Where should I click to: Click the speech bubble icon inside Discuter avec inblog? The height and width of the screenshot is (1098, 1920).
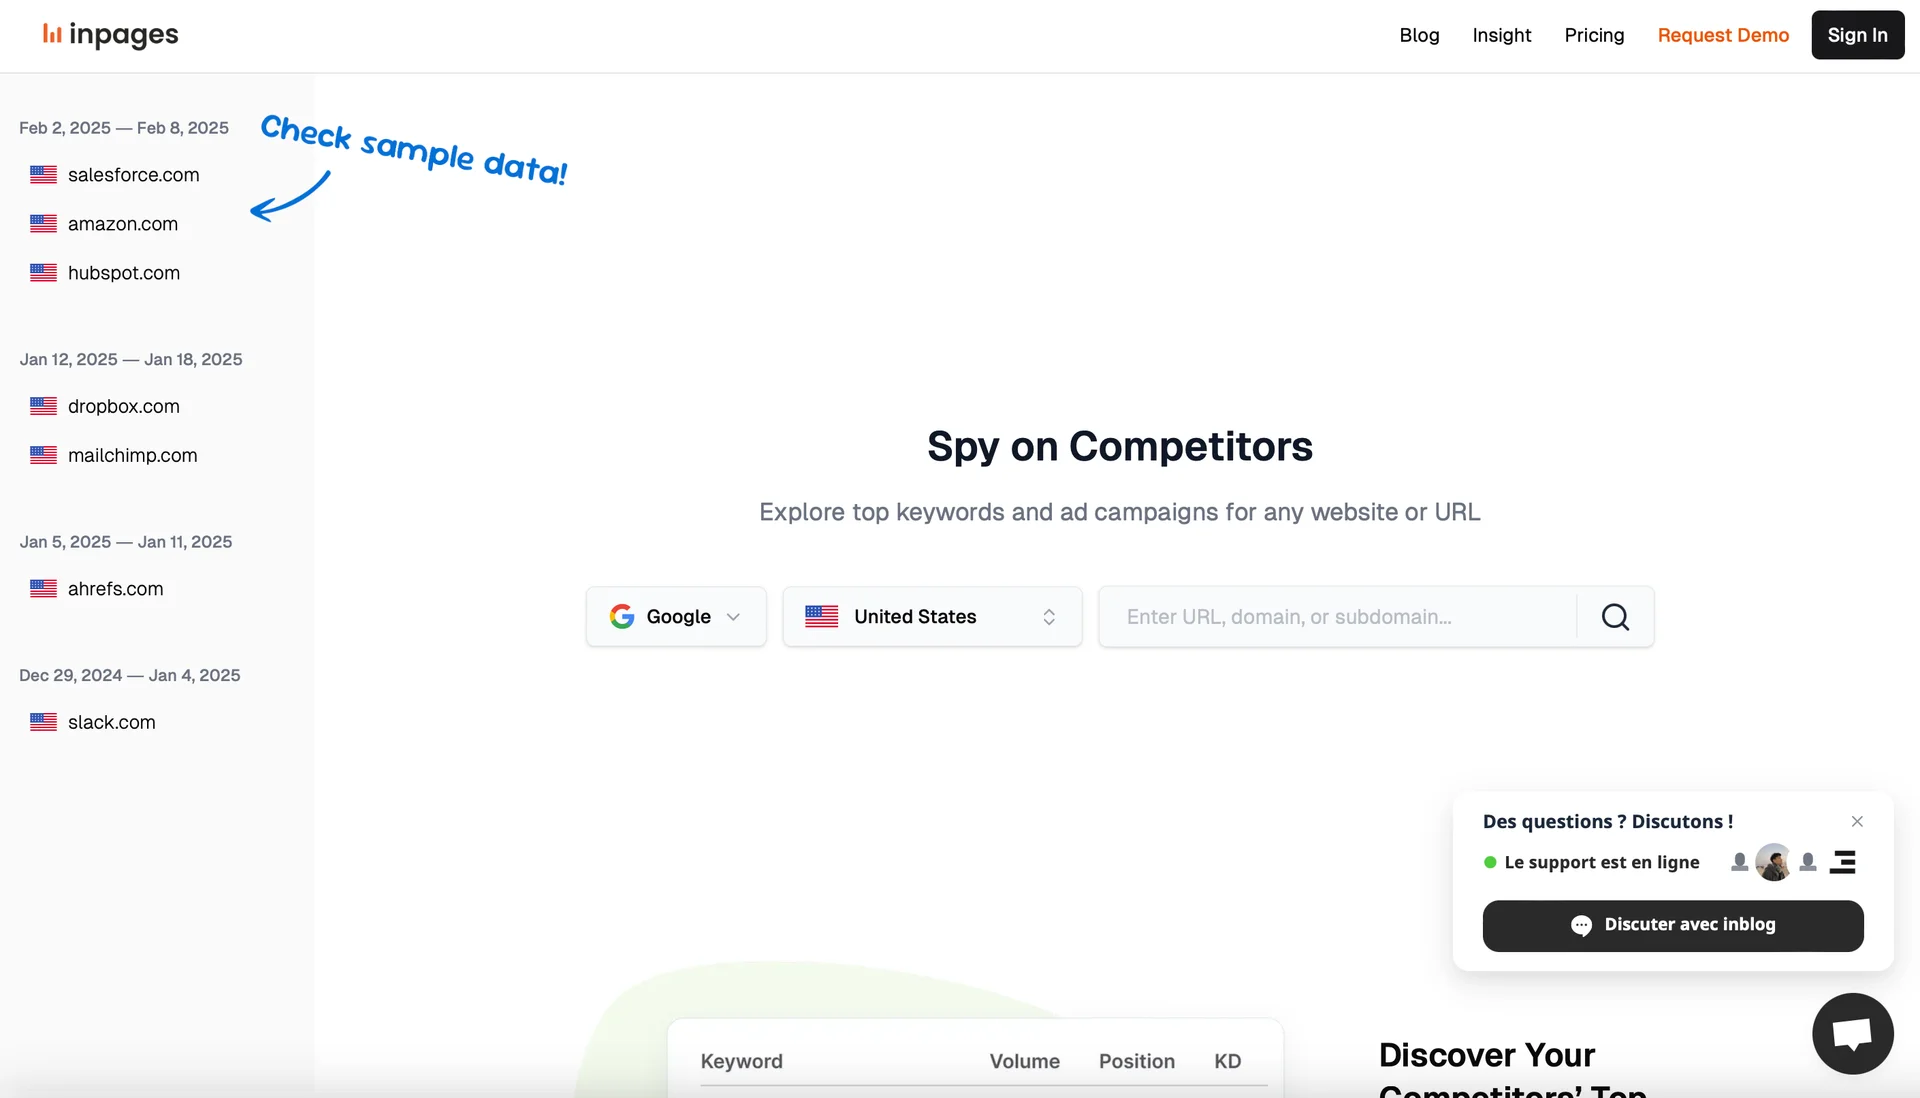click(x=1580, y=925)
